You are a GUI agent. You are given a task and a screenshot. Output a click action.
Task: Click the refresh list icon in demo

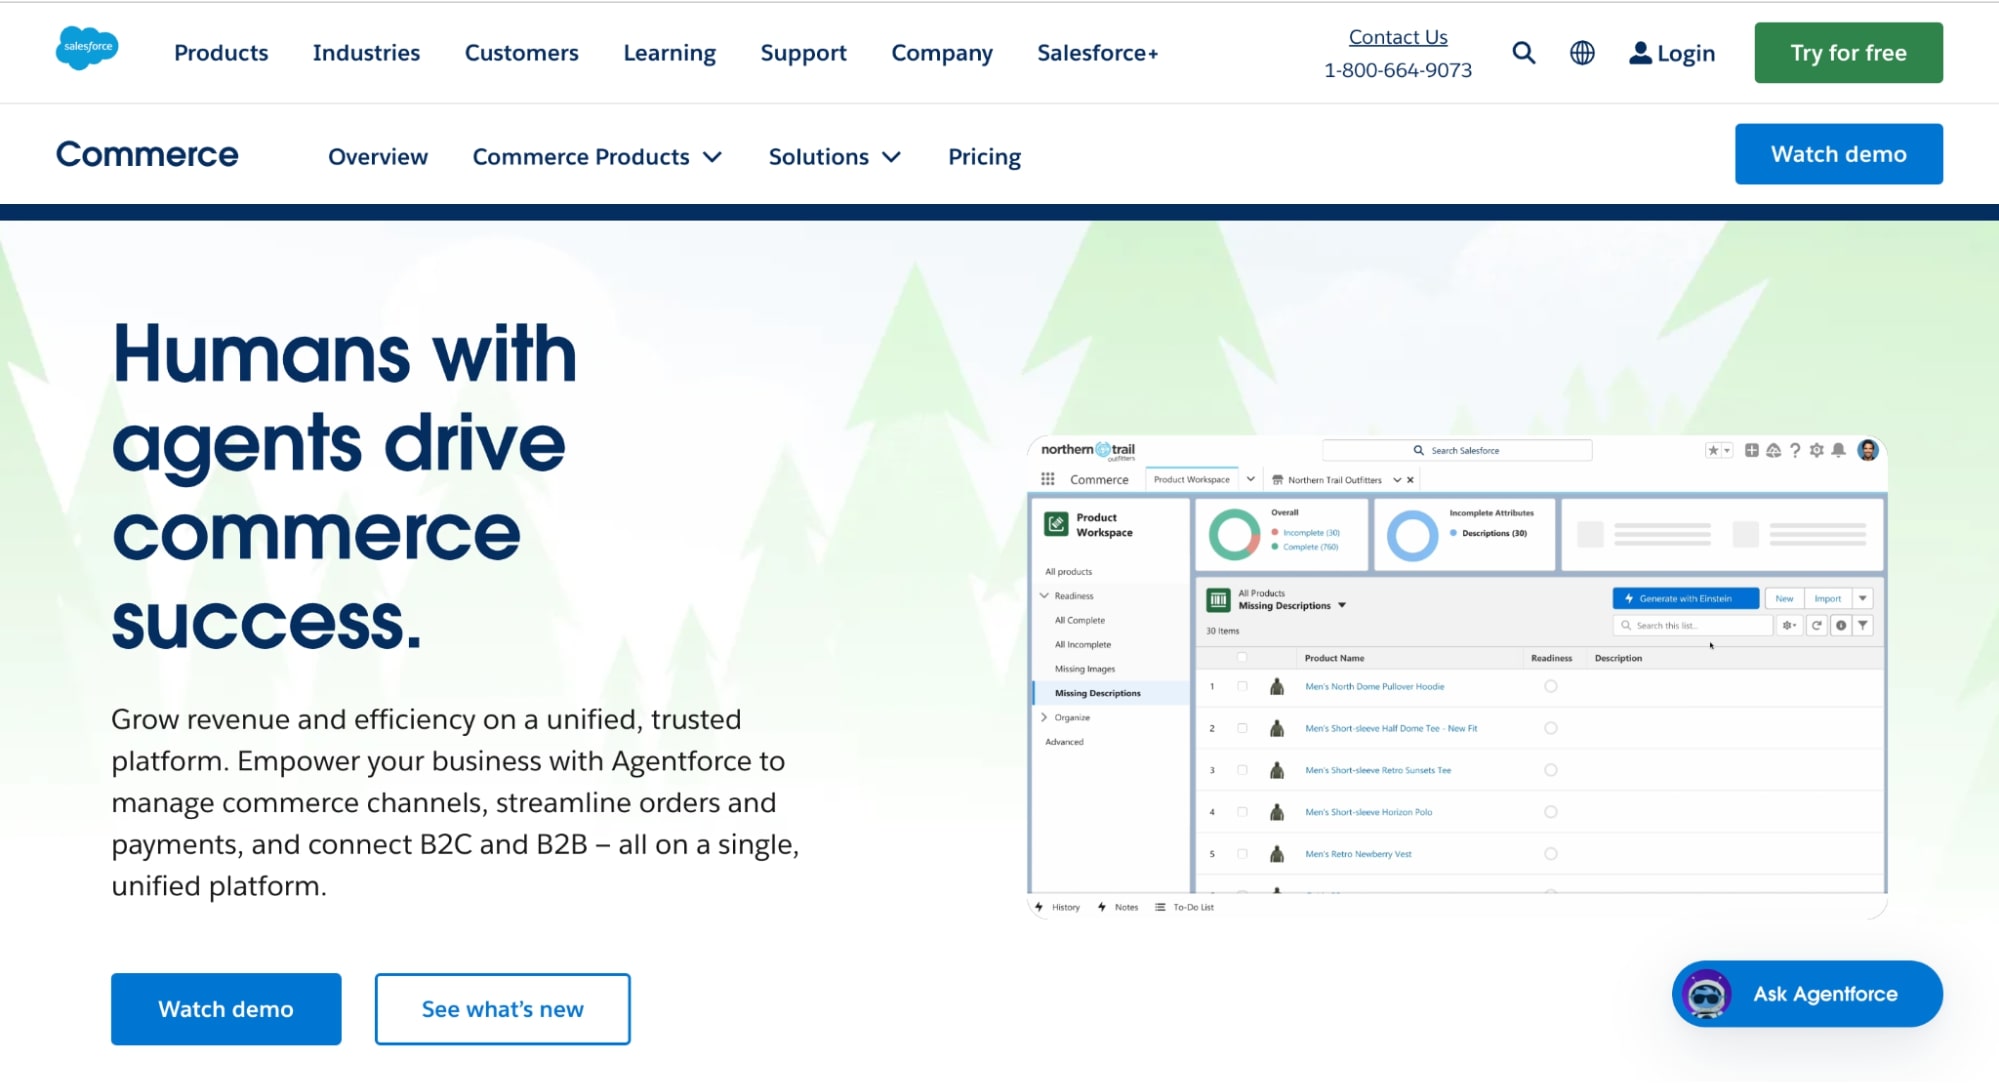coord(1817,625)
